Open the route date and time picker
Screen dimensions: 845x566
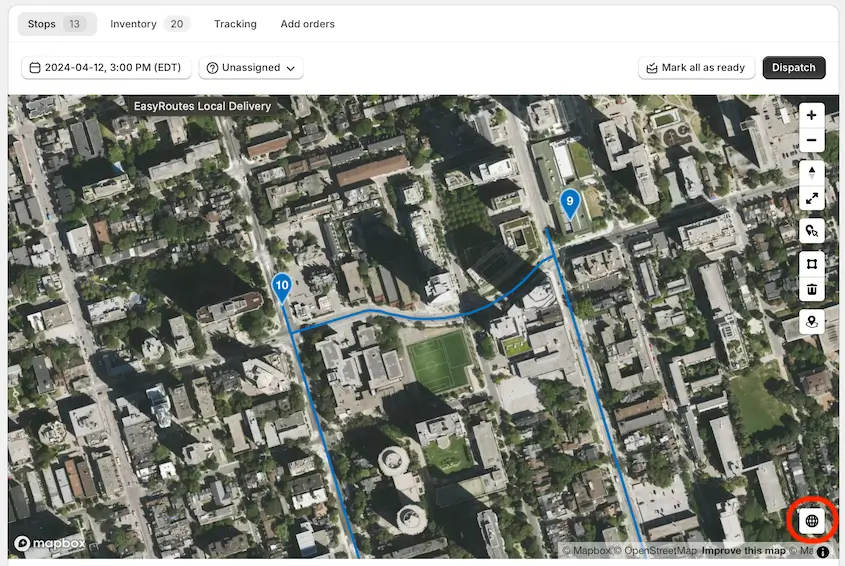[106, 68]
